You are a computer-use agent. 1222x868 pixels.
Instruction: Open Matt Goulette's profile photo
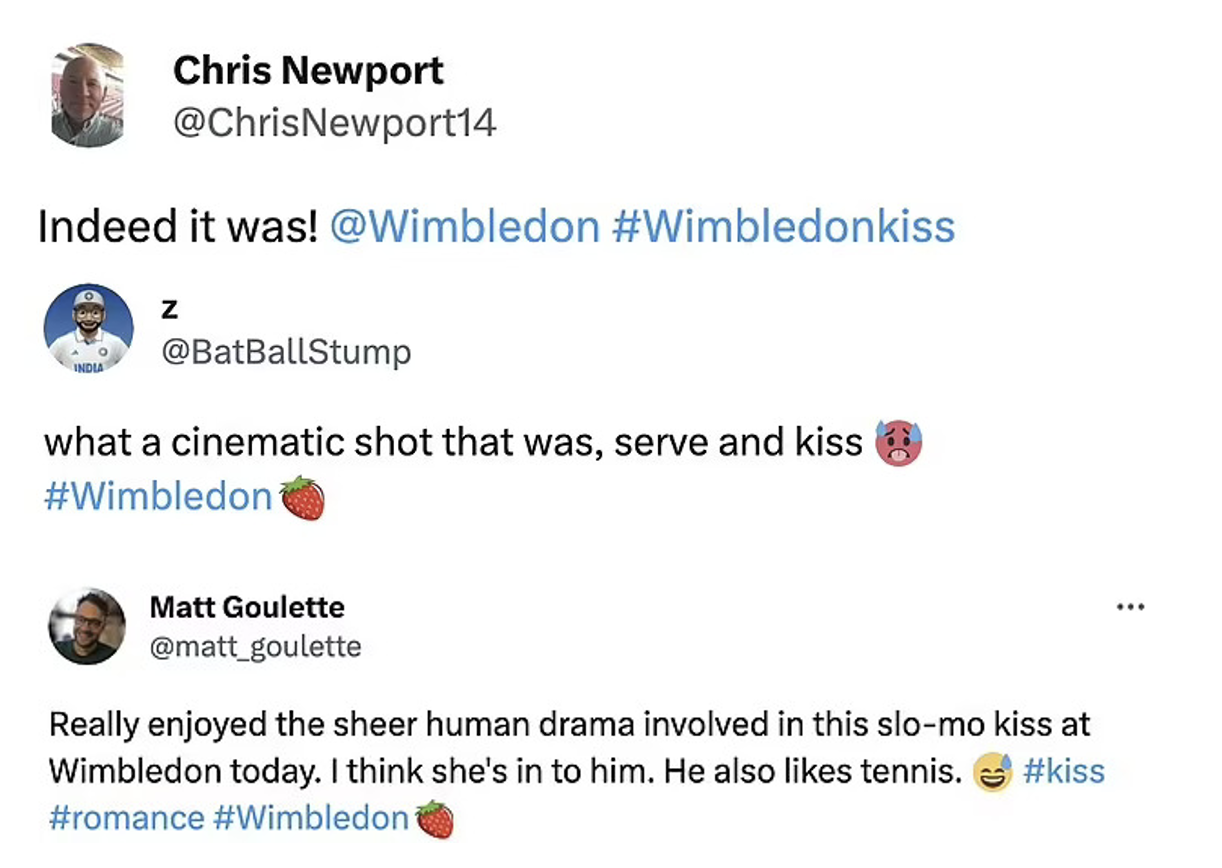[87, 626]
